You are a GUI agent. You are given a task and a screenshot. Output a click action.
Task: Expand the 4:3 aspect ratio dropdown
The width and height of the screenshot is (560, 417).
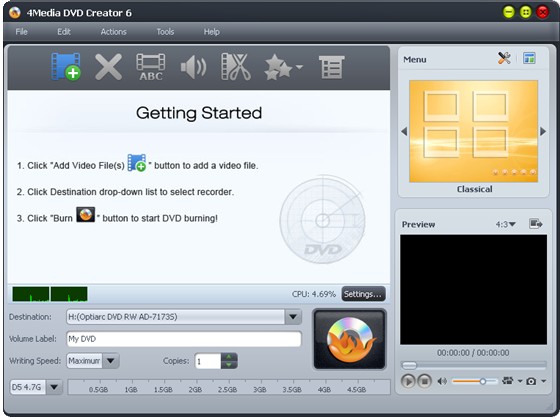[x=505, y=225]
